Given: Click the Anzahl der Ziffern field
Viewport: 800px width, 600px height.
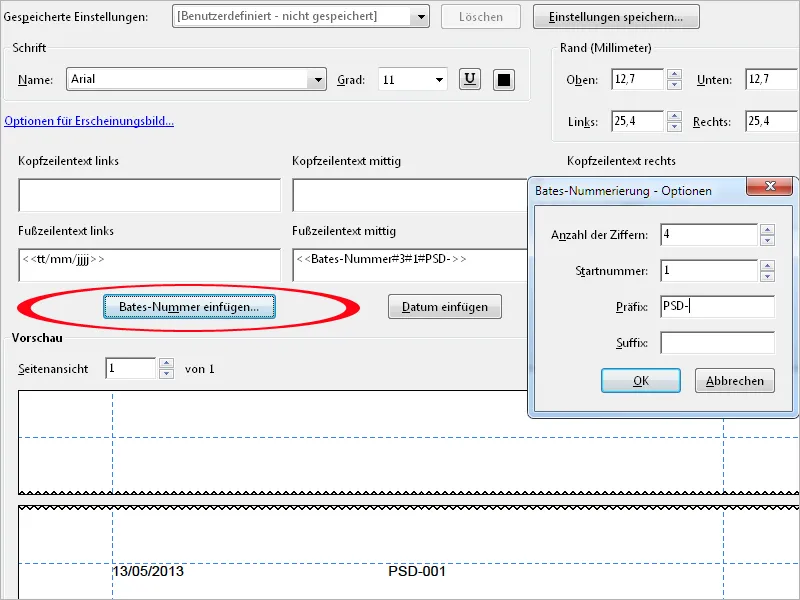Looking at the screenshot, I should pyautogui.click(x=709, y=235).
